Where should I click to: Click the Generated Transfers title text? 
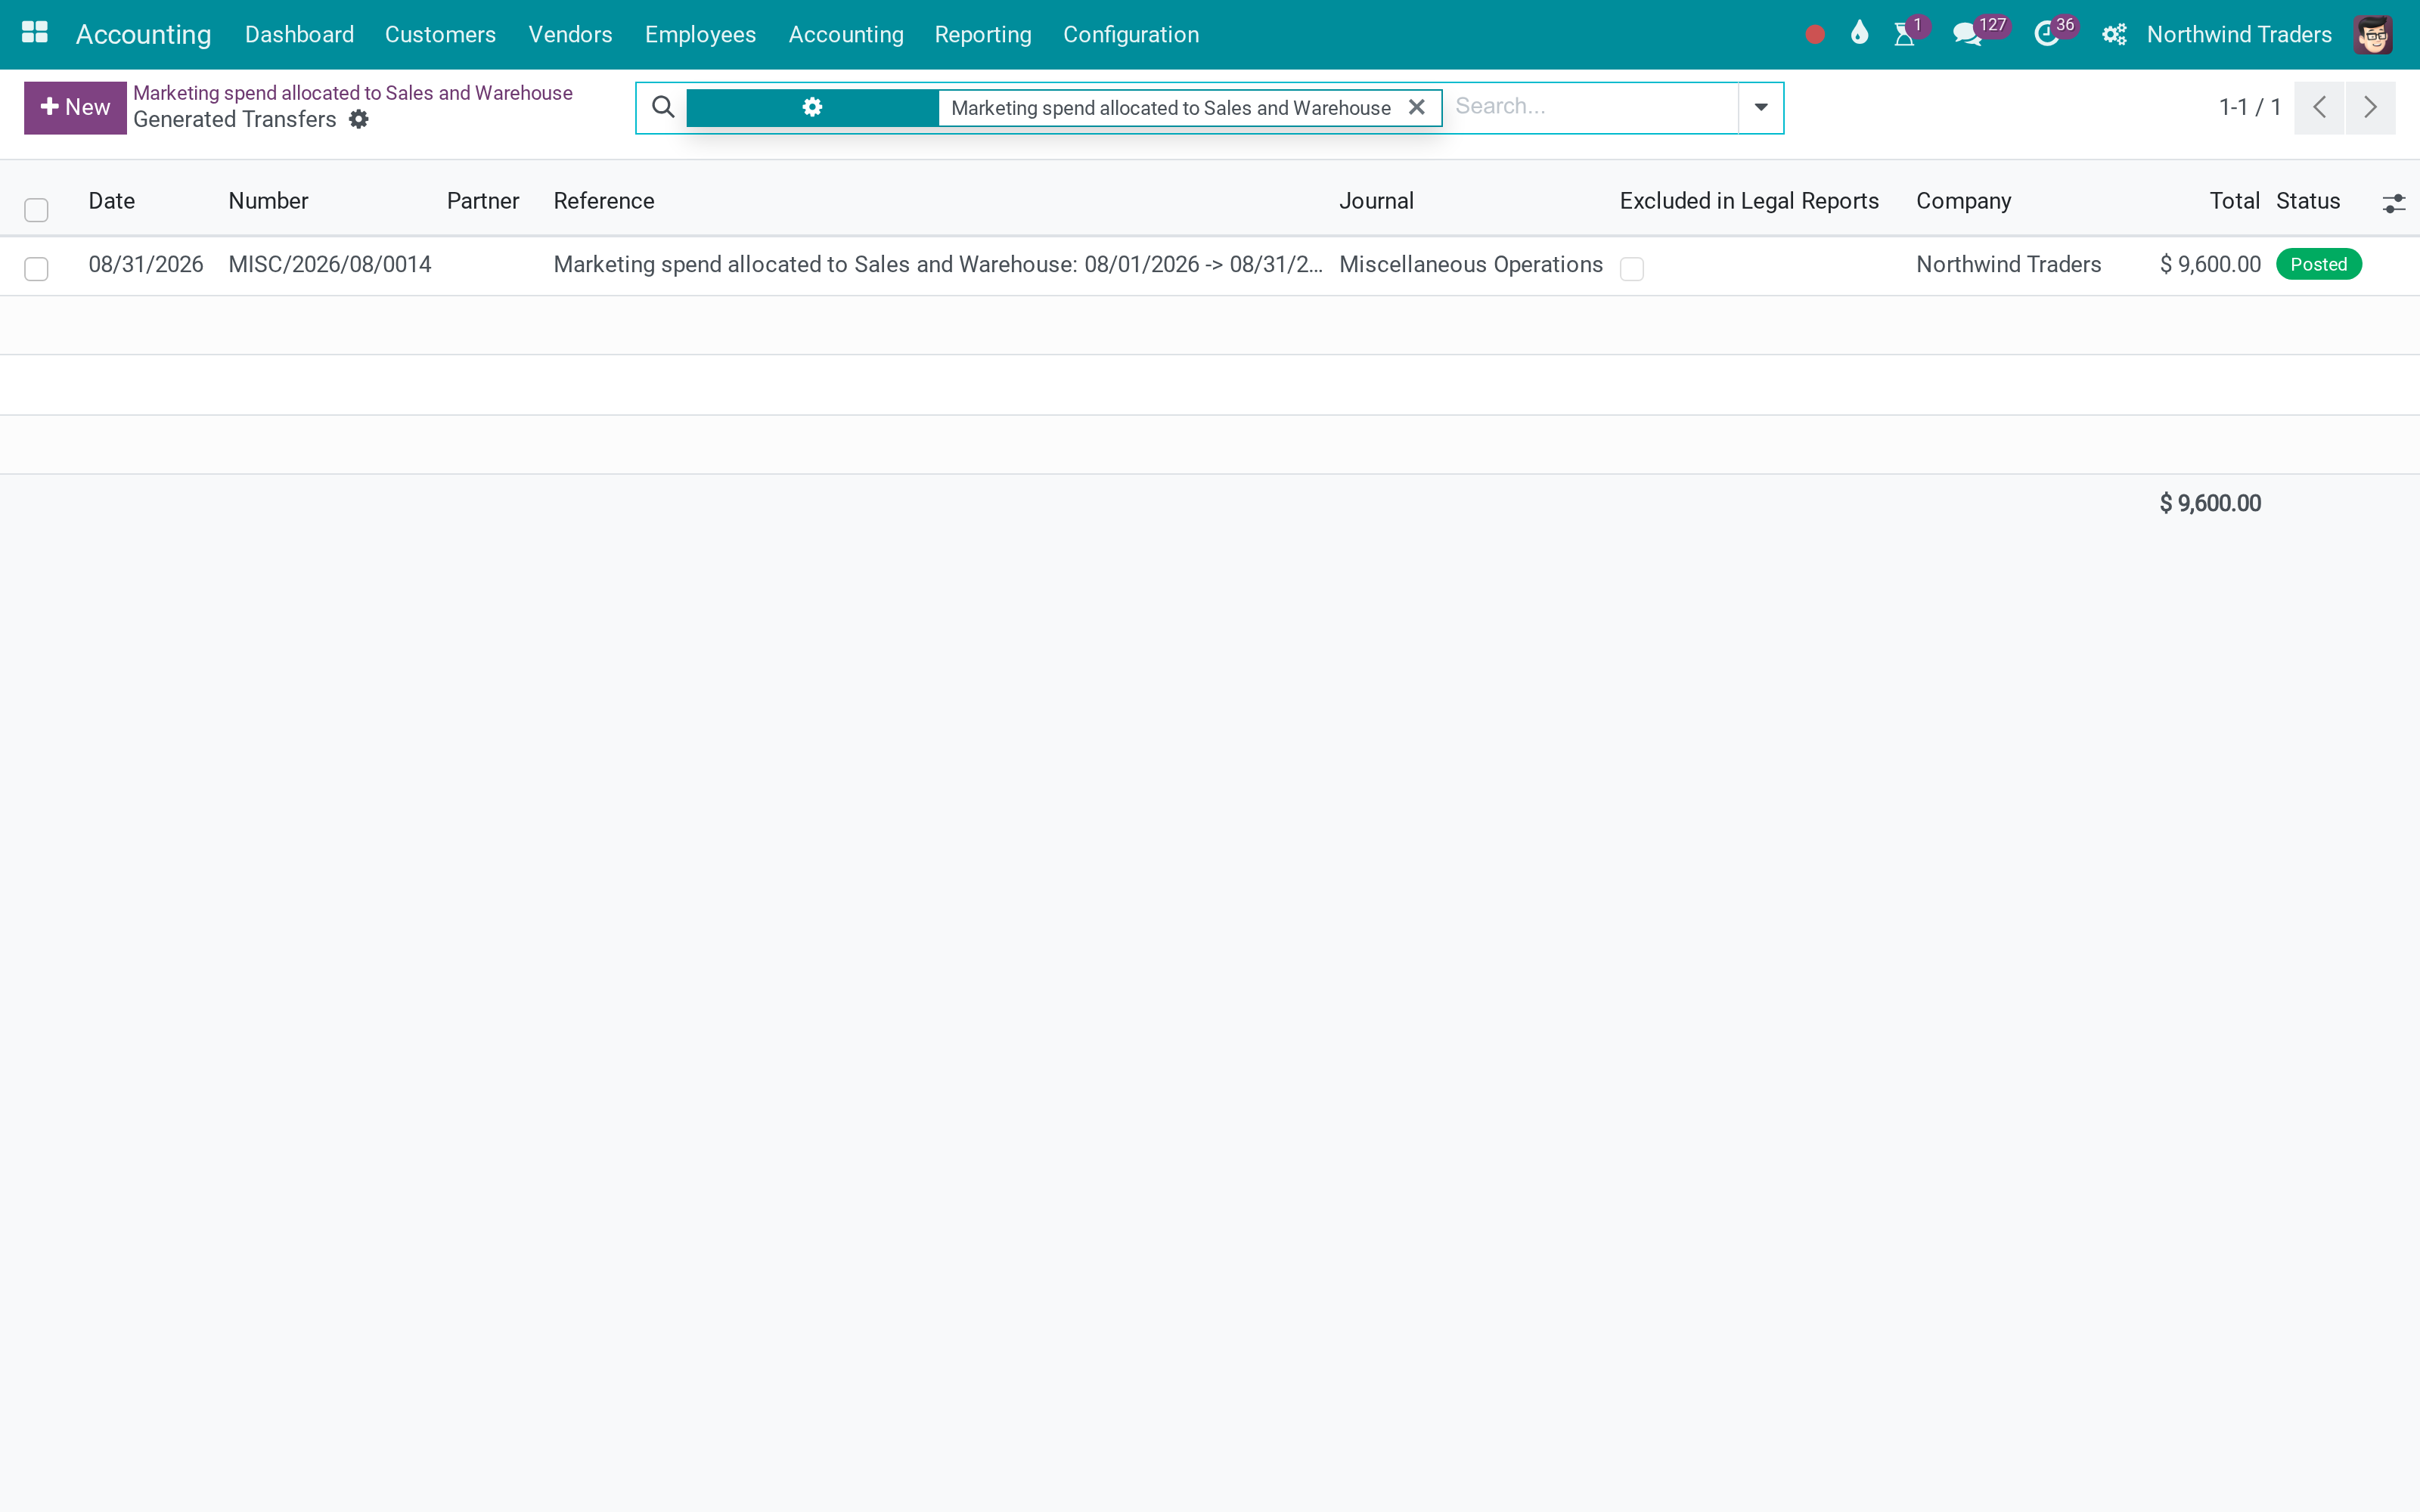coord(235,119)
